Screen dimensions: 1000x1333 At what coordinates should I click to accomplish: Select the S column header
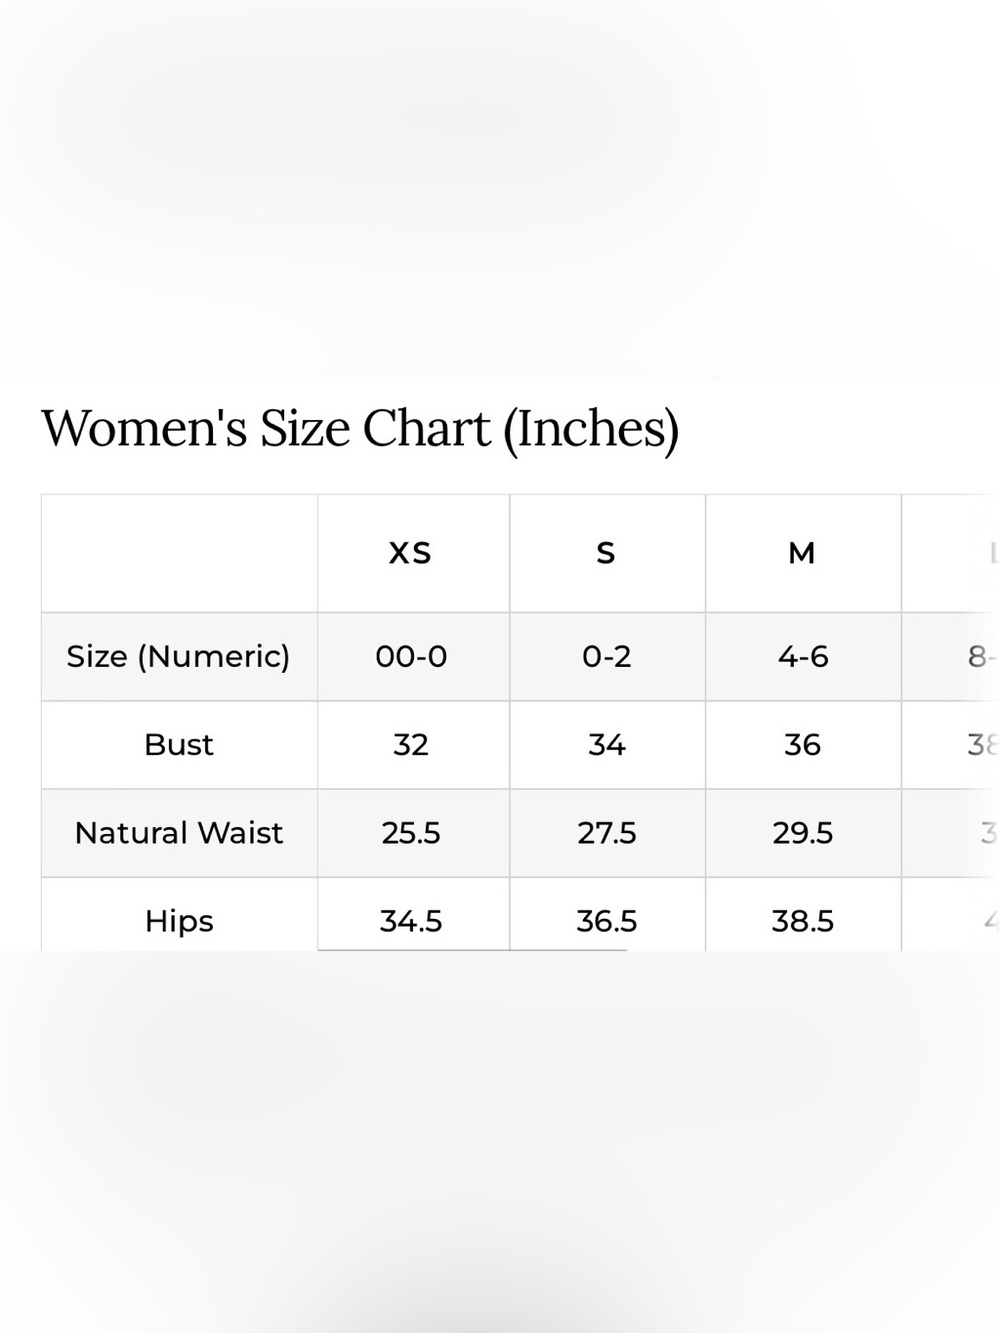pos(606,553)
